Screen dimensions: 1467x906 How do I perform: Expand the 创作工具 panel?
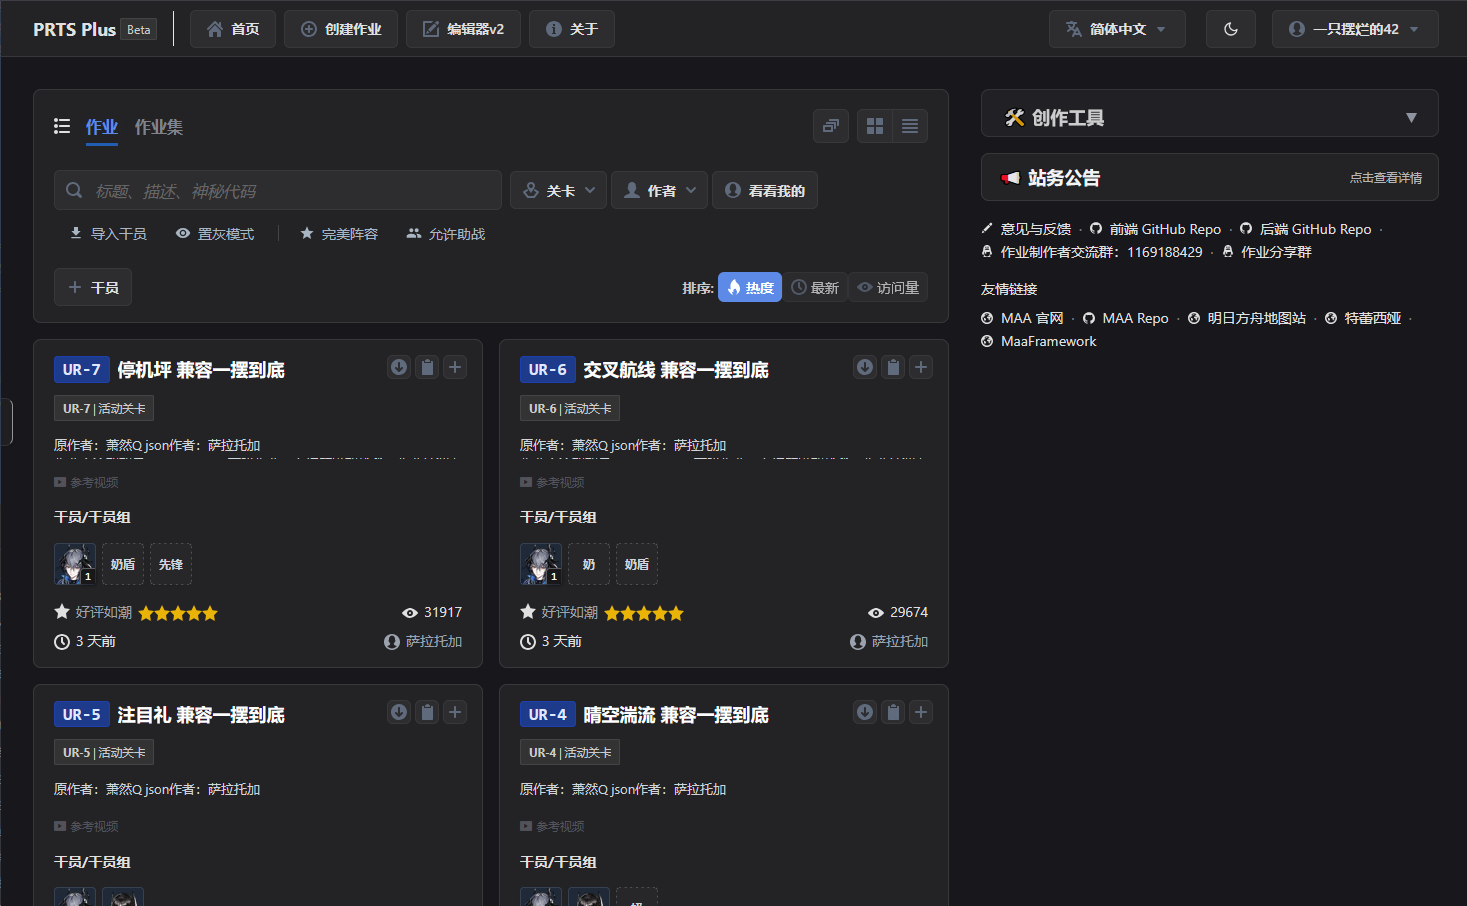[1210, 117]
